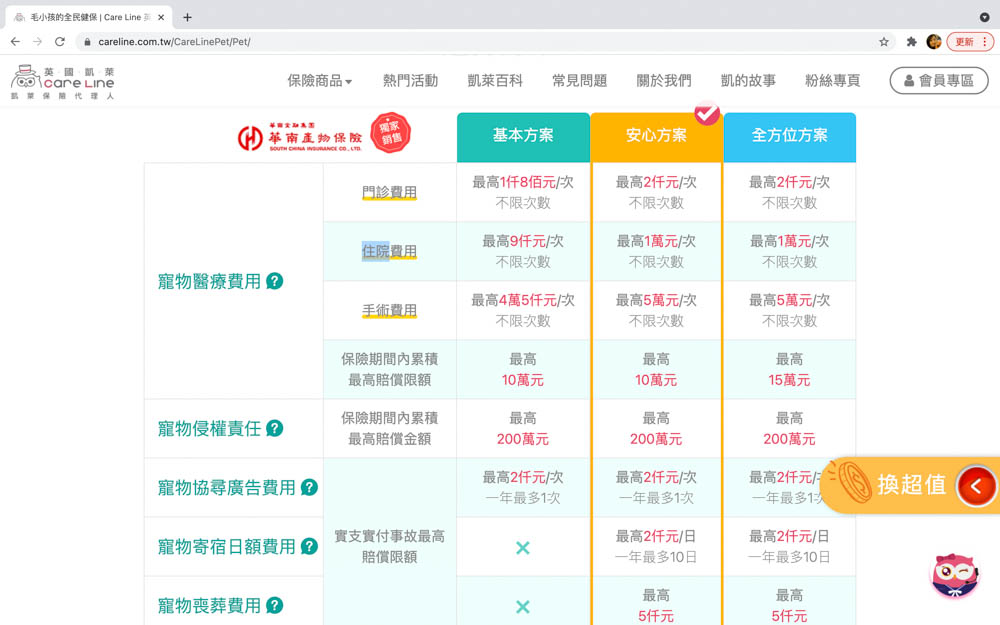Expand the 換超值 floating panel arrow
Viewport: 1000px width, 625px height.
click(x=978, y=486)
